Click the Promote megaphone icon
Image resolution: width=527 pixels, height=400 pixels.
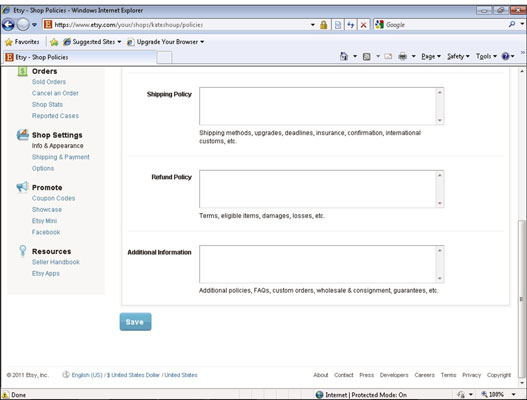tap(22, 187)
